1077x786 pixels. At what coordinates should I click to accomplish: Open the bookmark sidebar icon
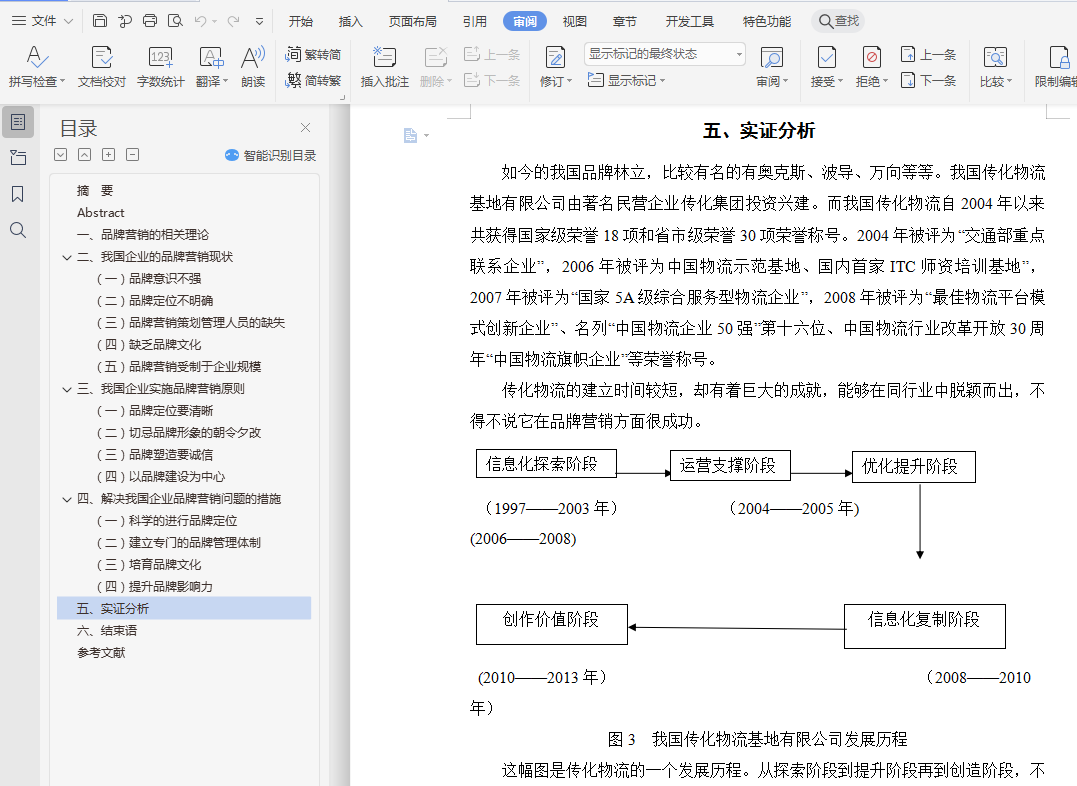point(18,194)
